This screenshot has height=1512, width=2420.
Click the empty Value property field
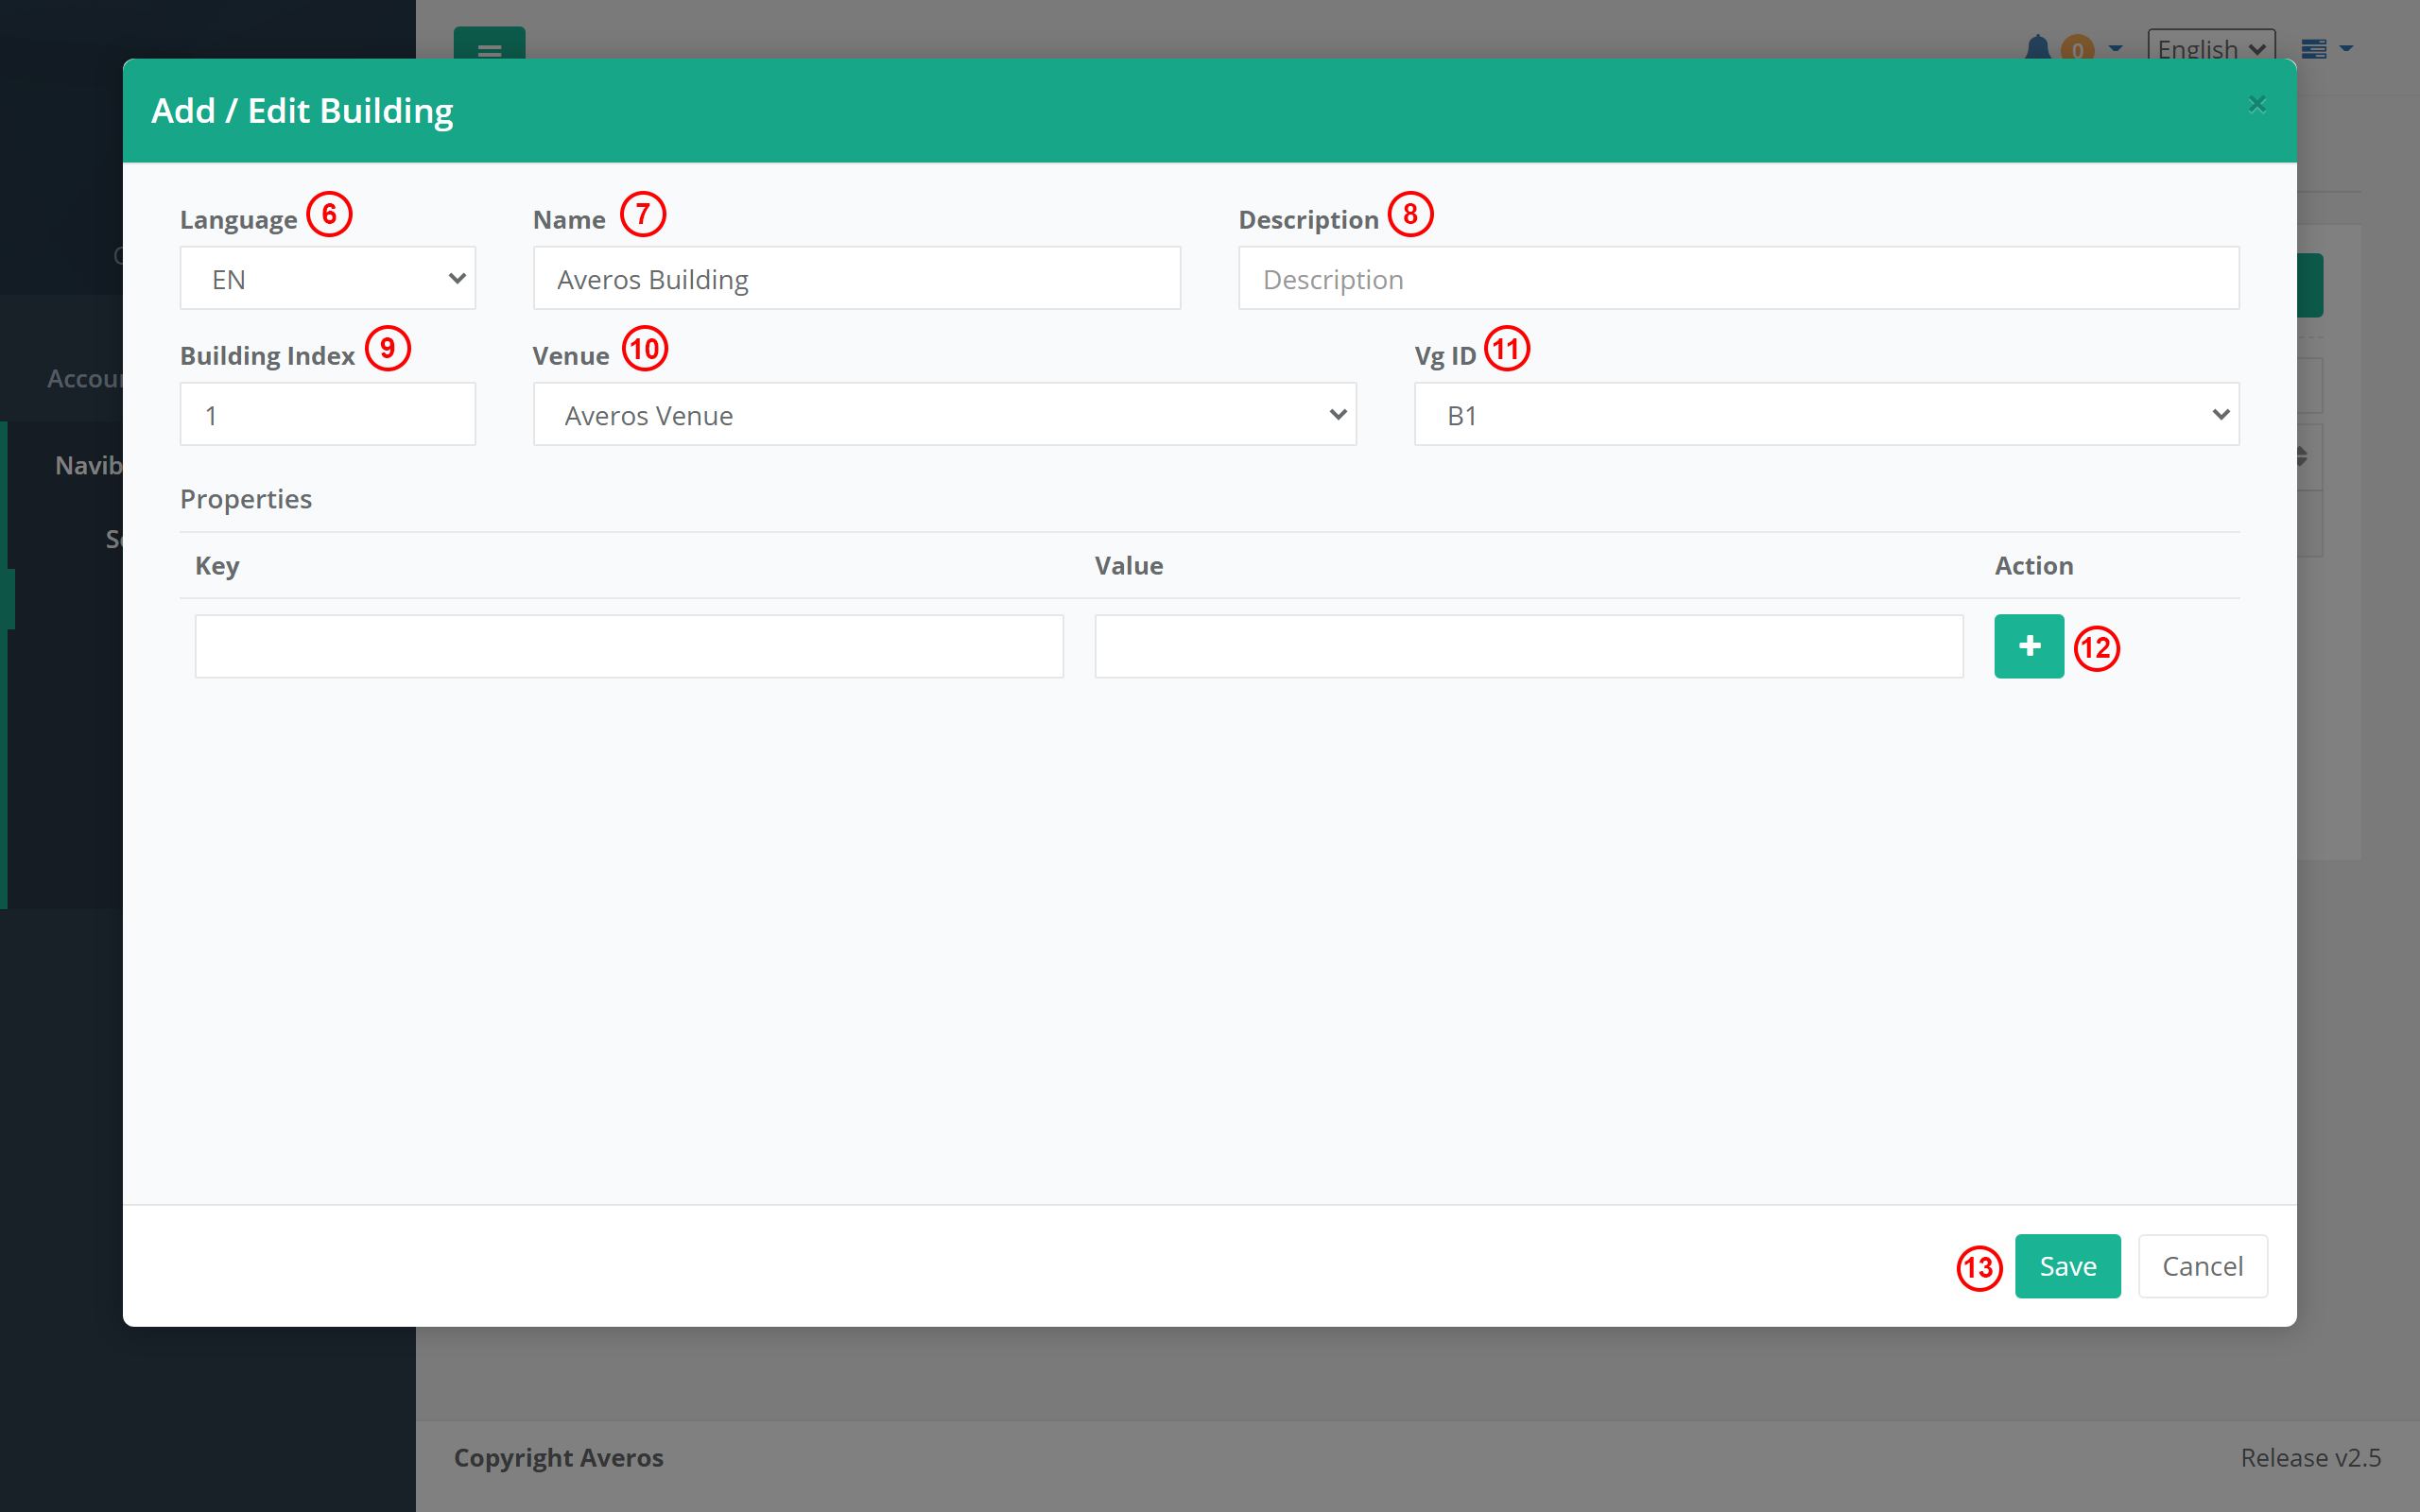tap(1528, 646)
